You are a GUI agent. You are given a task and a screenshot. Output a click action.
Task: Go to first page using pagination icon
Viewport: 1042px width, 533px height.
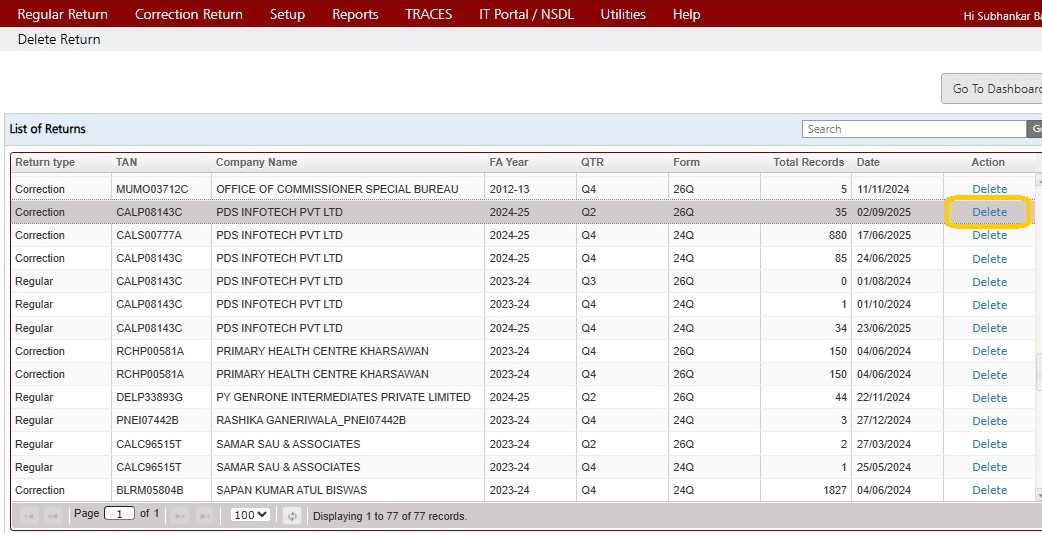click(29, 516)
